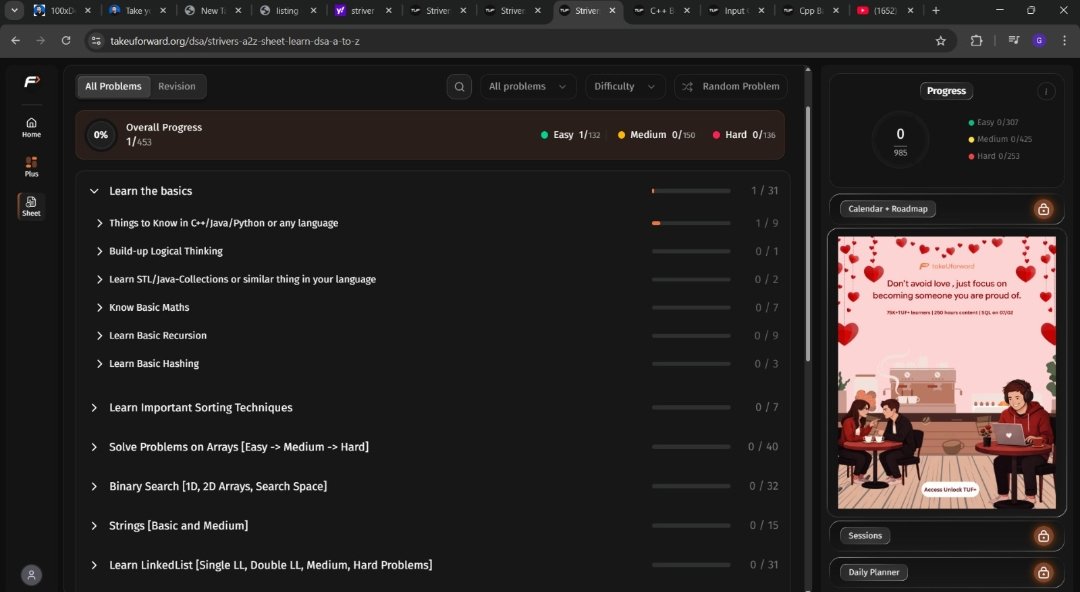
Task: Close the 100xD tab
Action: [x=87, y=10]
